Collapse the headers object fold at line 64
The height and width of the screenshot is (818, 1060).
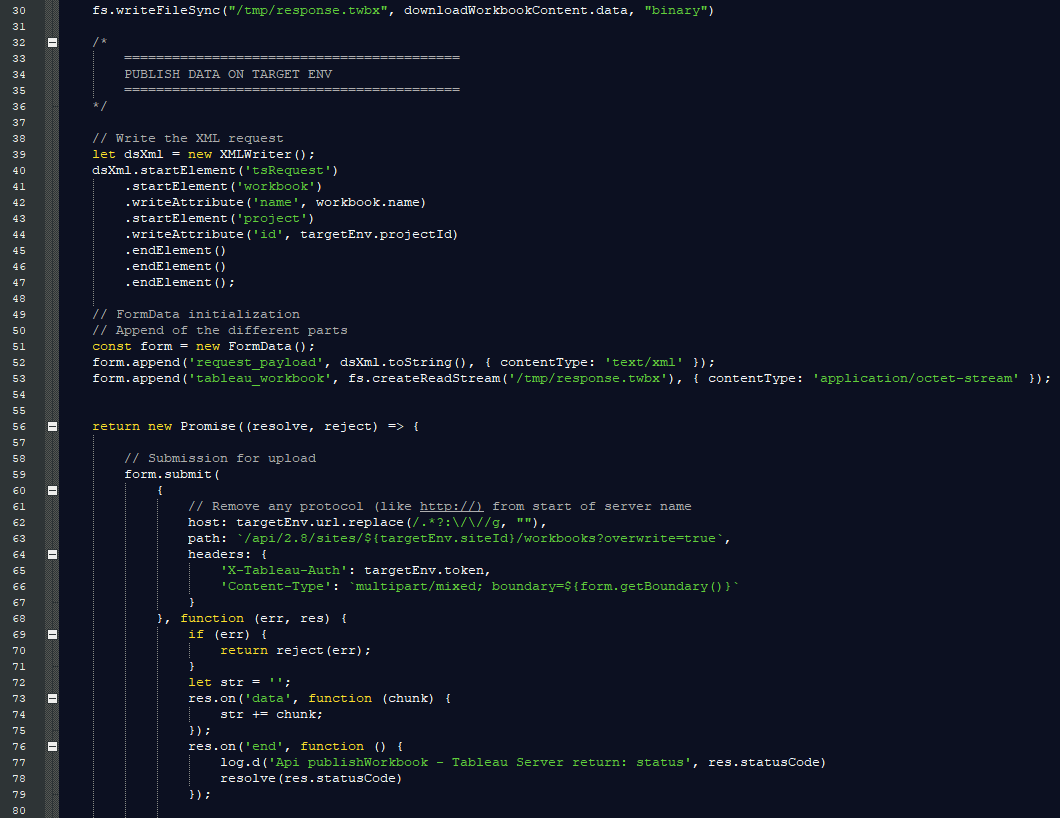(52, 554)
